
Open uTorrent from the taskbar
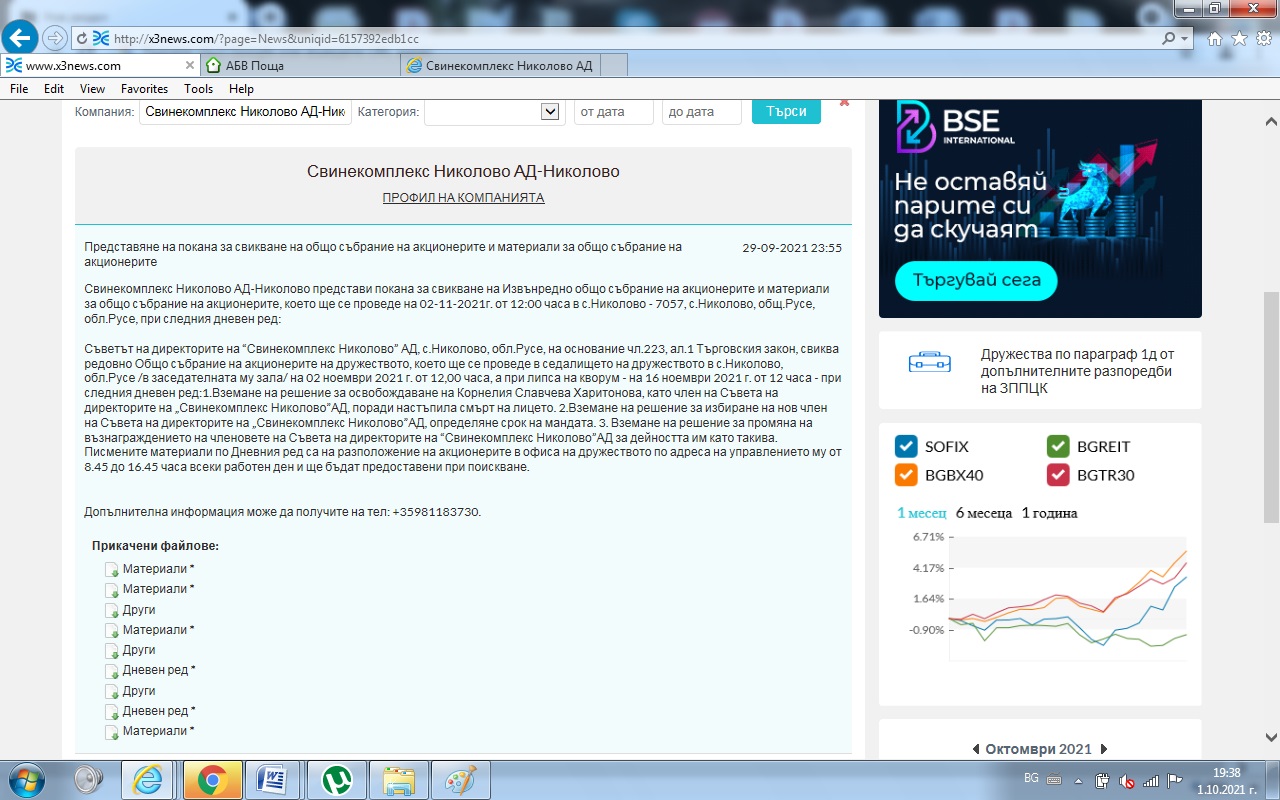pyautogui.click(x=336, y=778)
